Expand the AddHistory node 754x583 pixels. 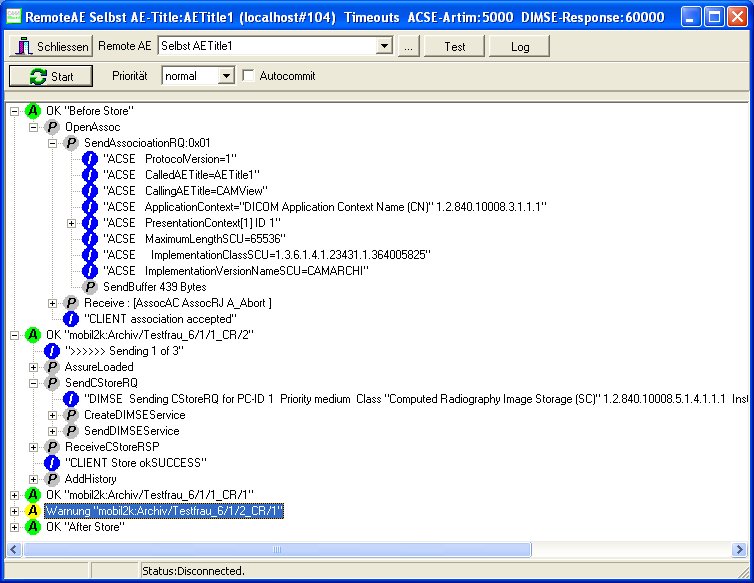33,479
